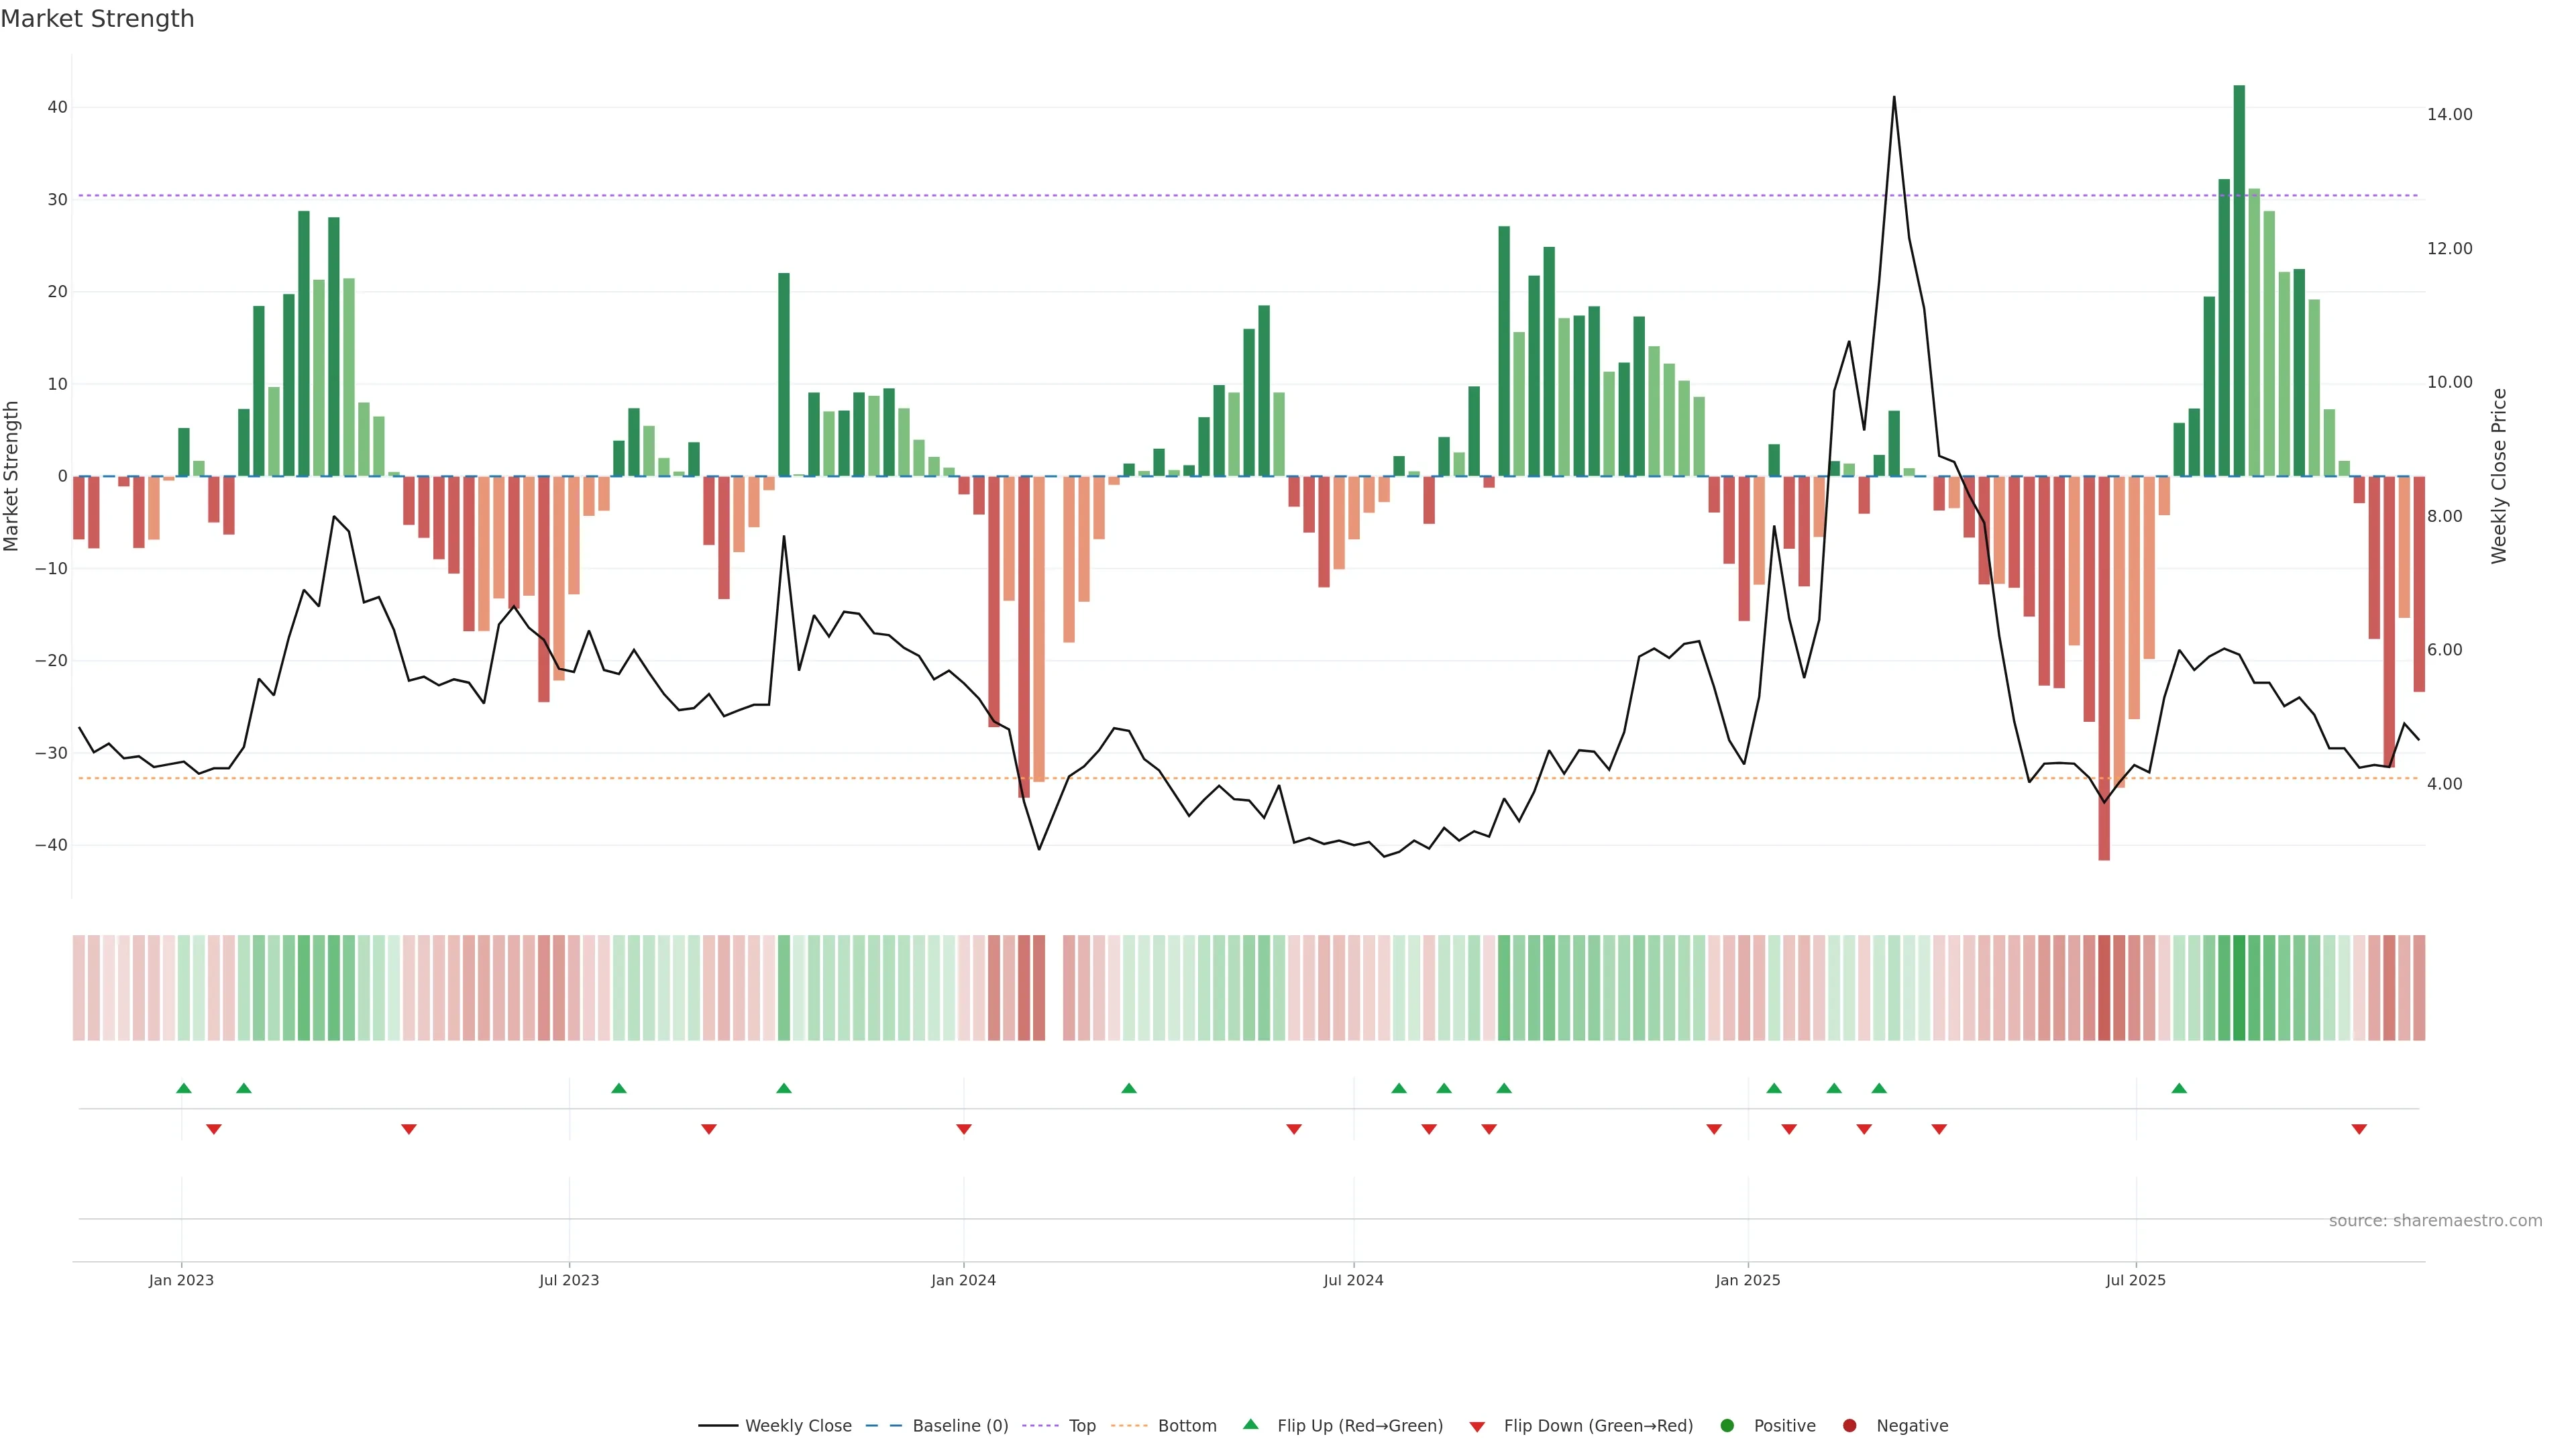
Task: Click the darkest green heatmap strip cell
Action: (2239, 987)
